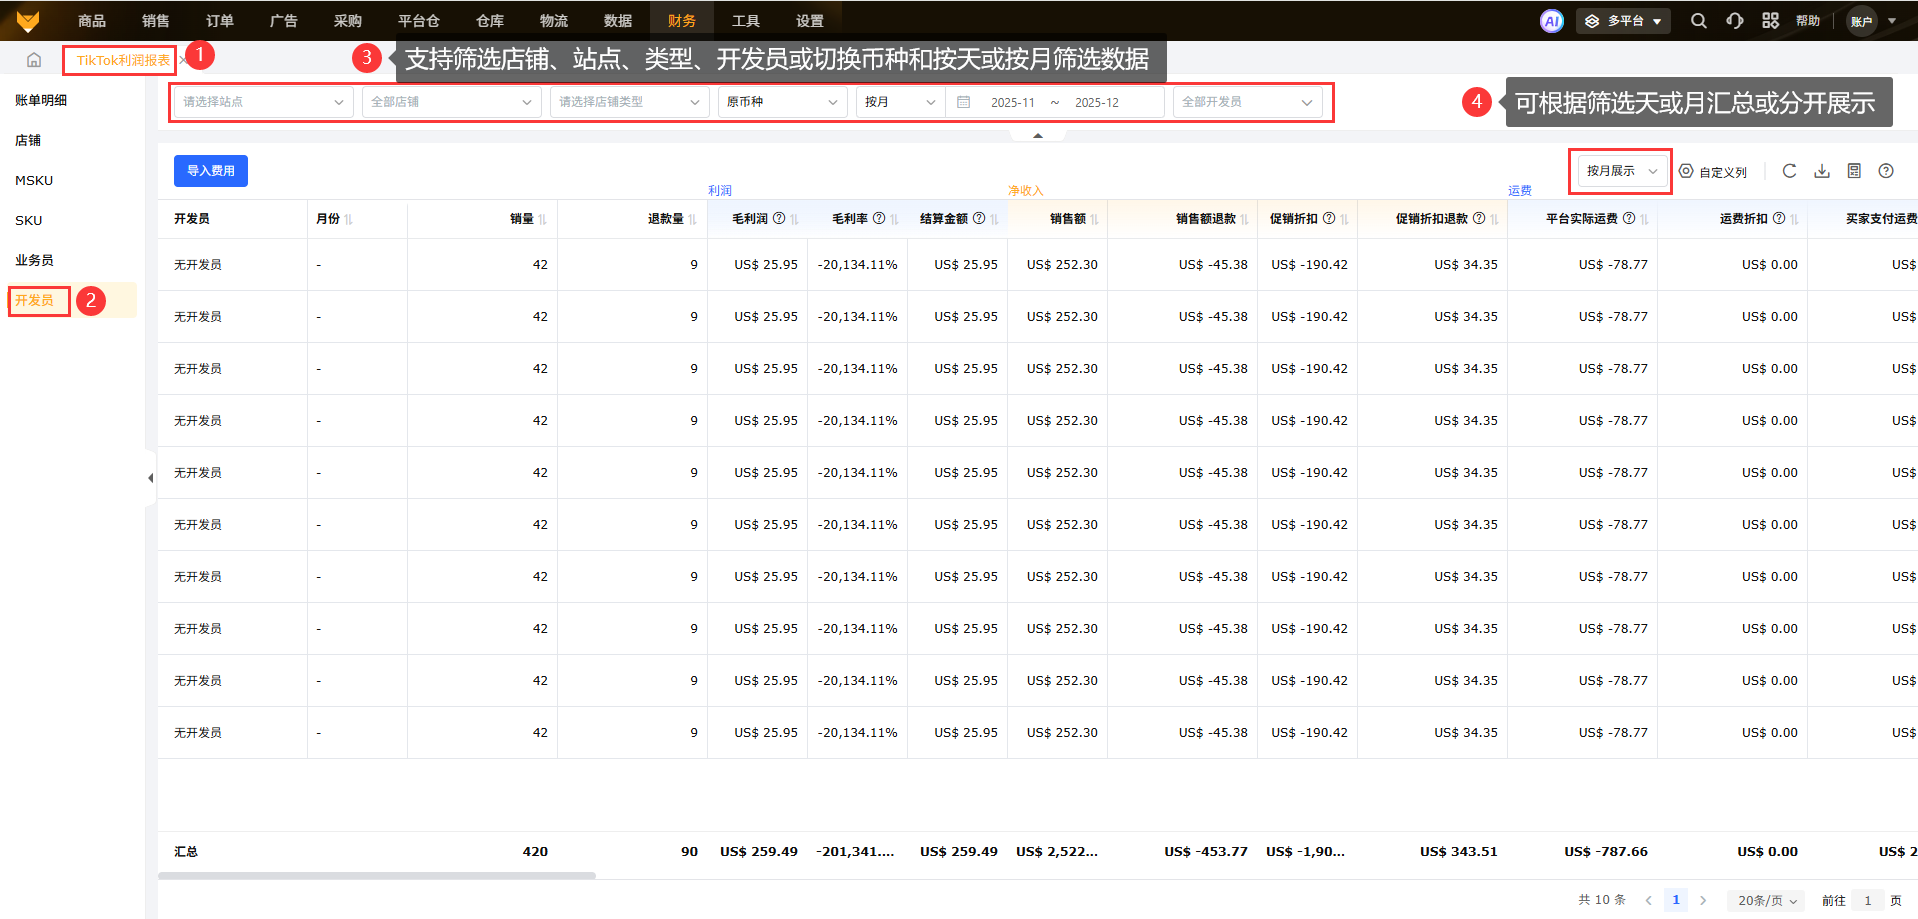Select 业务员 in left sidebar
1918x919 pixels.
pyautogui.click(x=34, y=260)
